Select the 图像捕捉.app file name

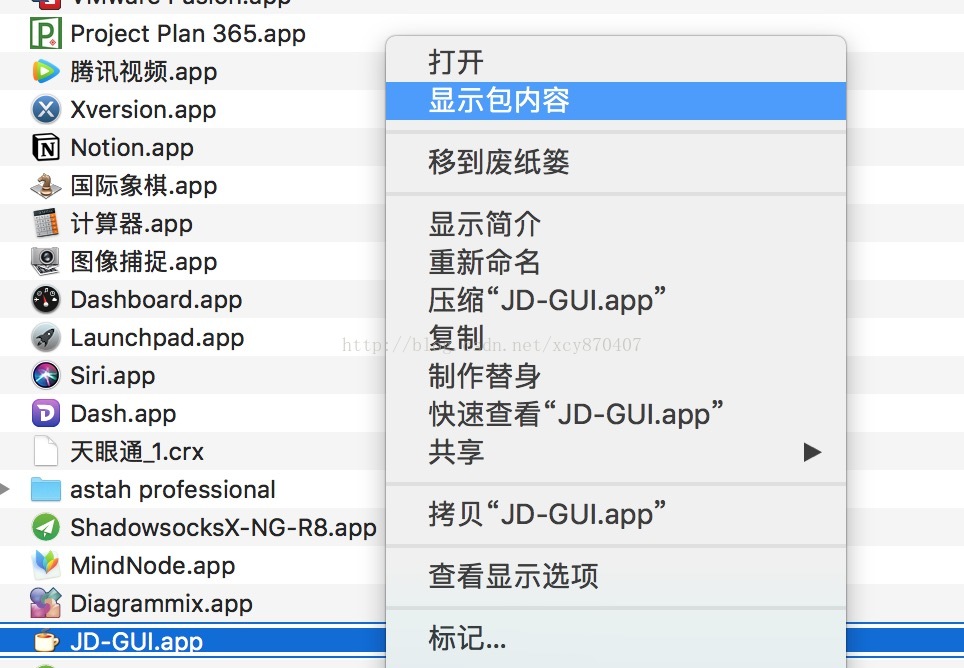(x=143, y=262)
